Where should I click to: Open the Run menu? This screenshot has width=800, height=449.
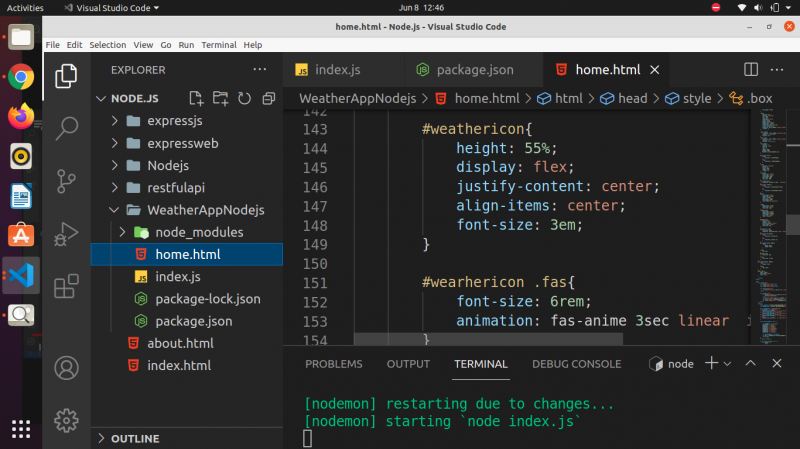pyautogui.click(x=186, y=45)
